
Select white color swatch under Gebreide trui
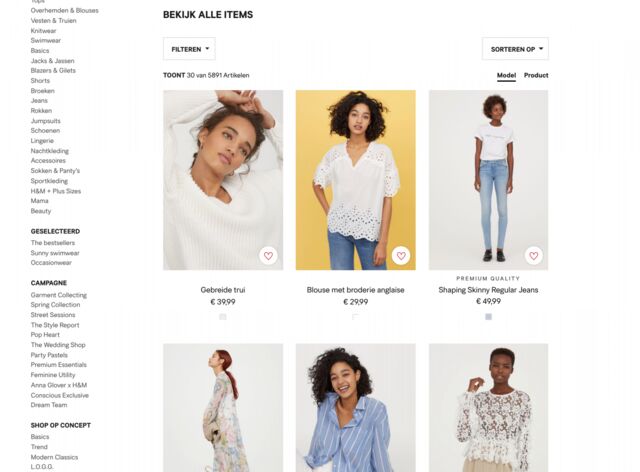pos(223,317)
